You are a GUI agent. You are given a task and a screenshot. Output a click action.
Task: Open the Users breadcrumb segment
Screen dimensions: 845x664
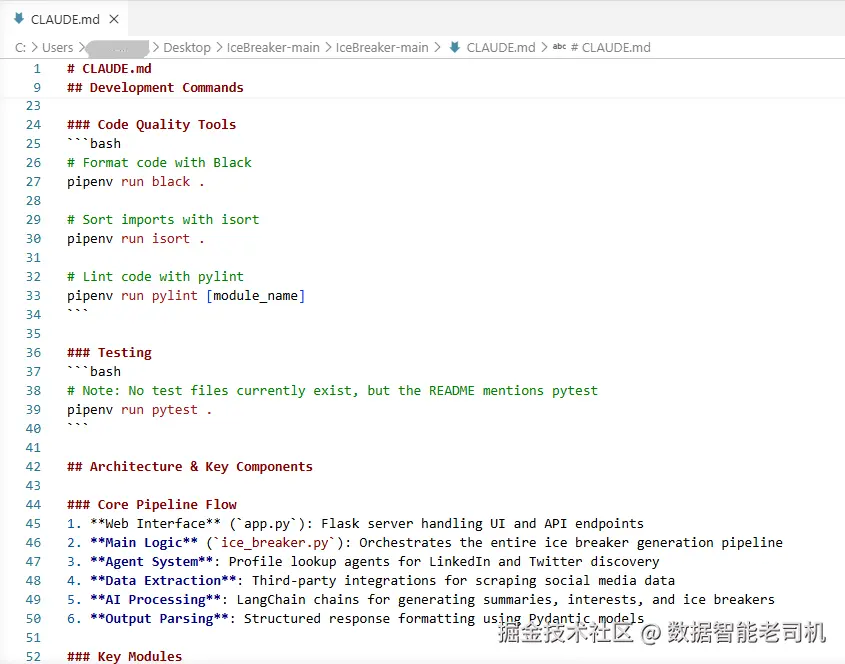[x=57, y=47]
